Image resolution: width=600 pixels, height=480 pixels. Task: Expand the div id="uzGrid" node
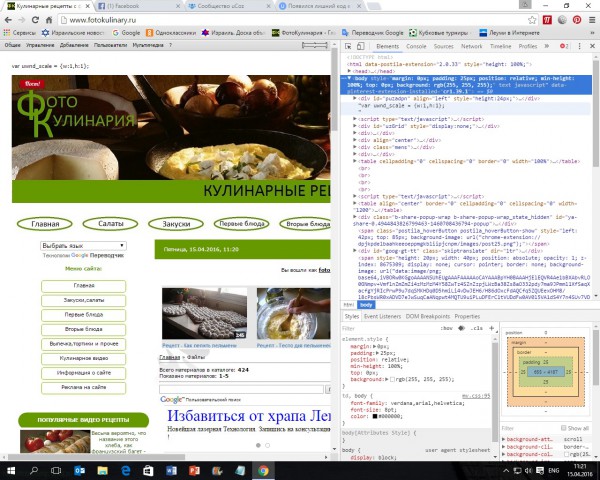[x=355, y=126]
